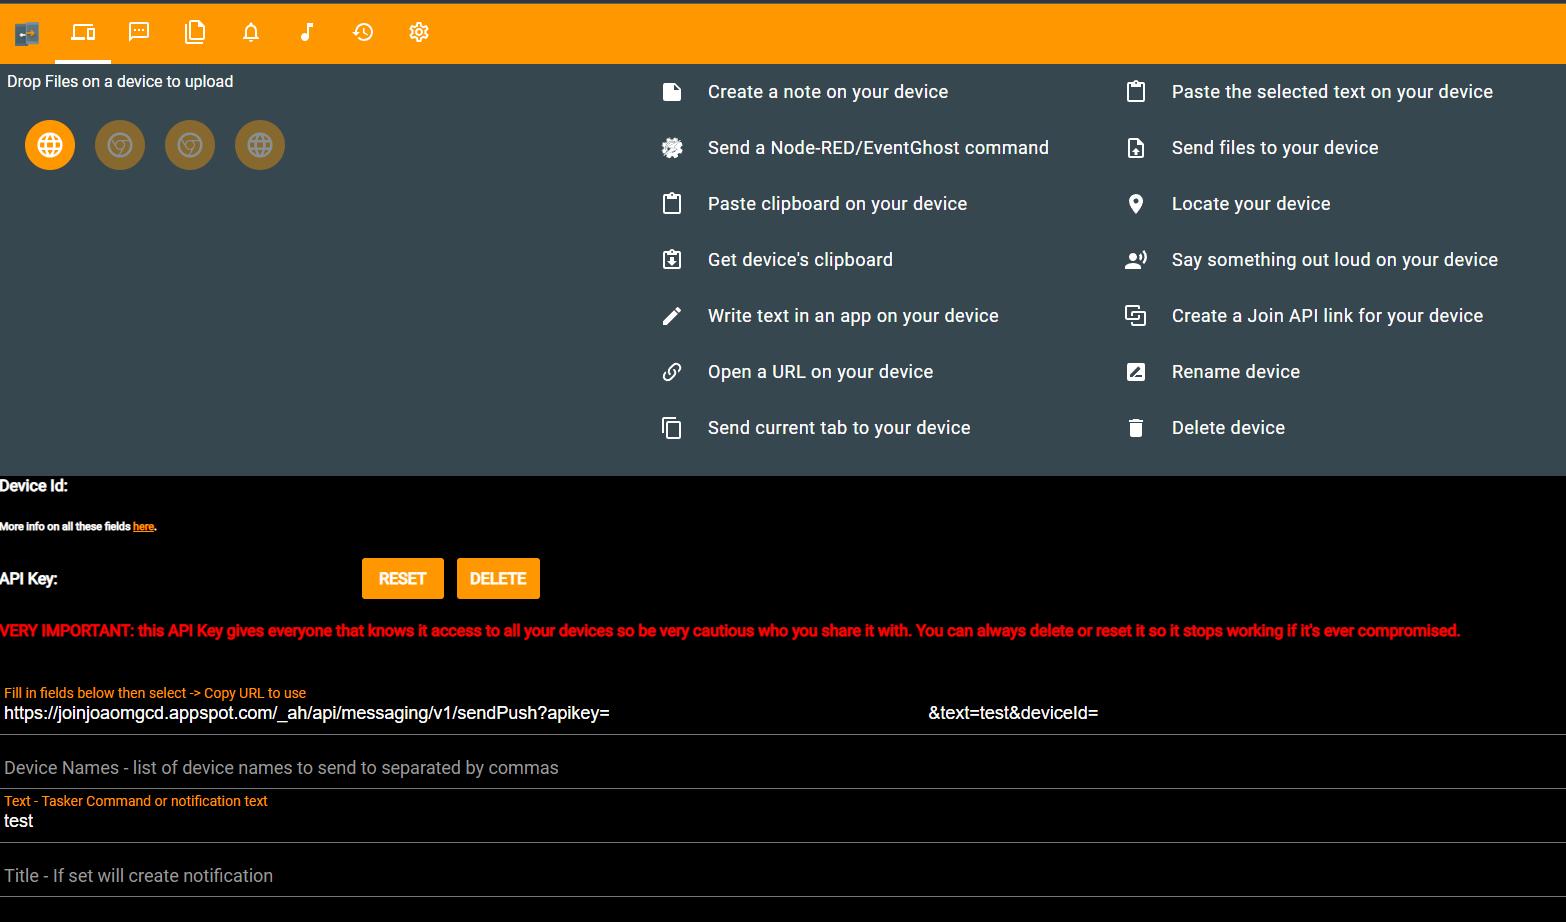The width and height of the screenshot is (1566, 922).
Task: Click the trash icon for Delete device
Action: (x=1136, y=428)
